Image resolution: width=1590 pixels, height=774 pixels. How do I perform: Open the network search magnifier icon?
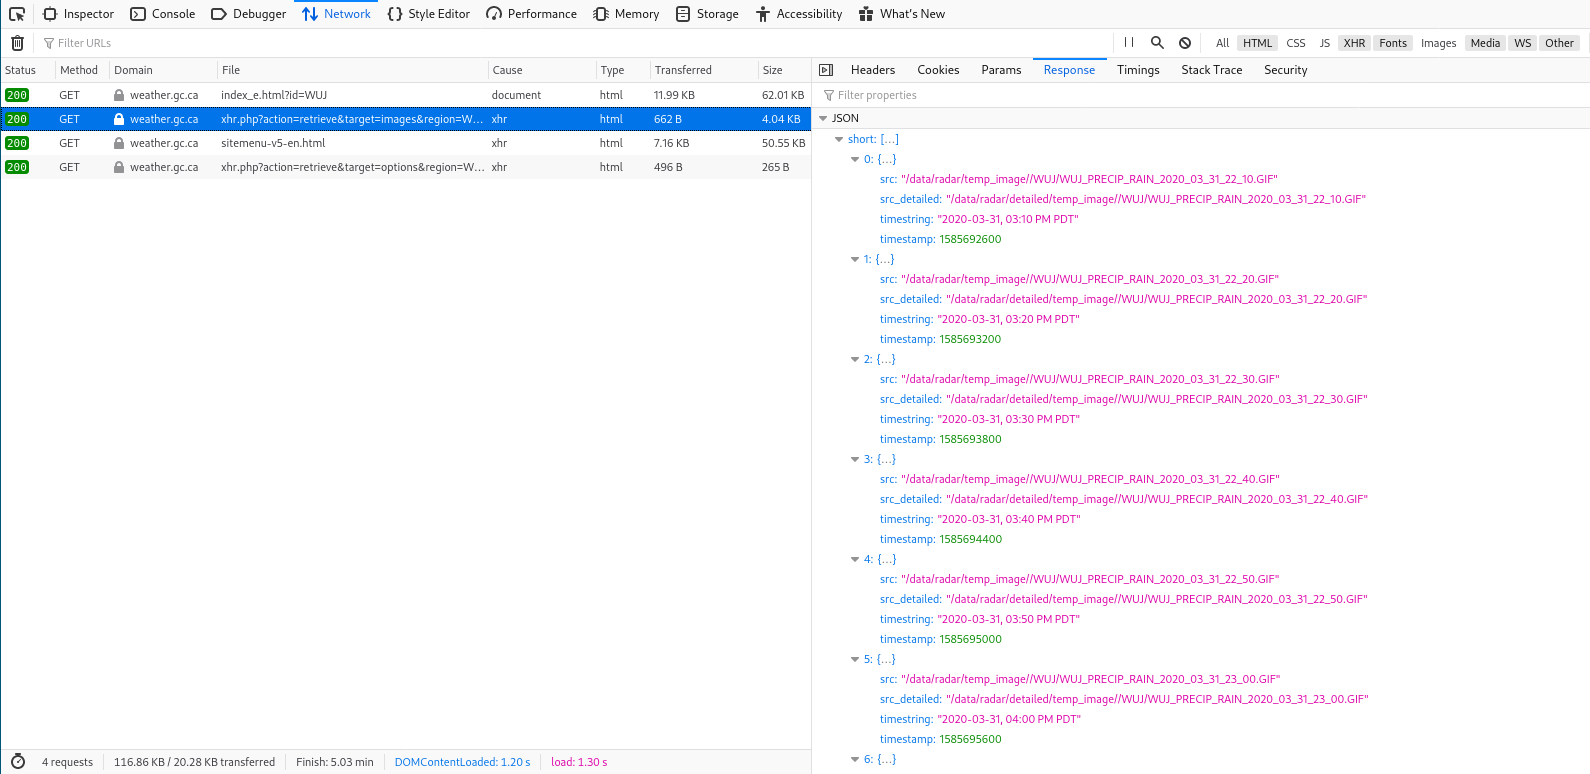point(1157,43)
